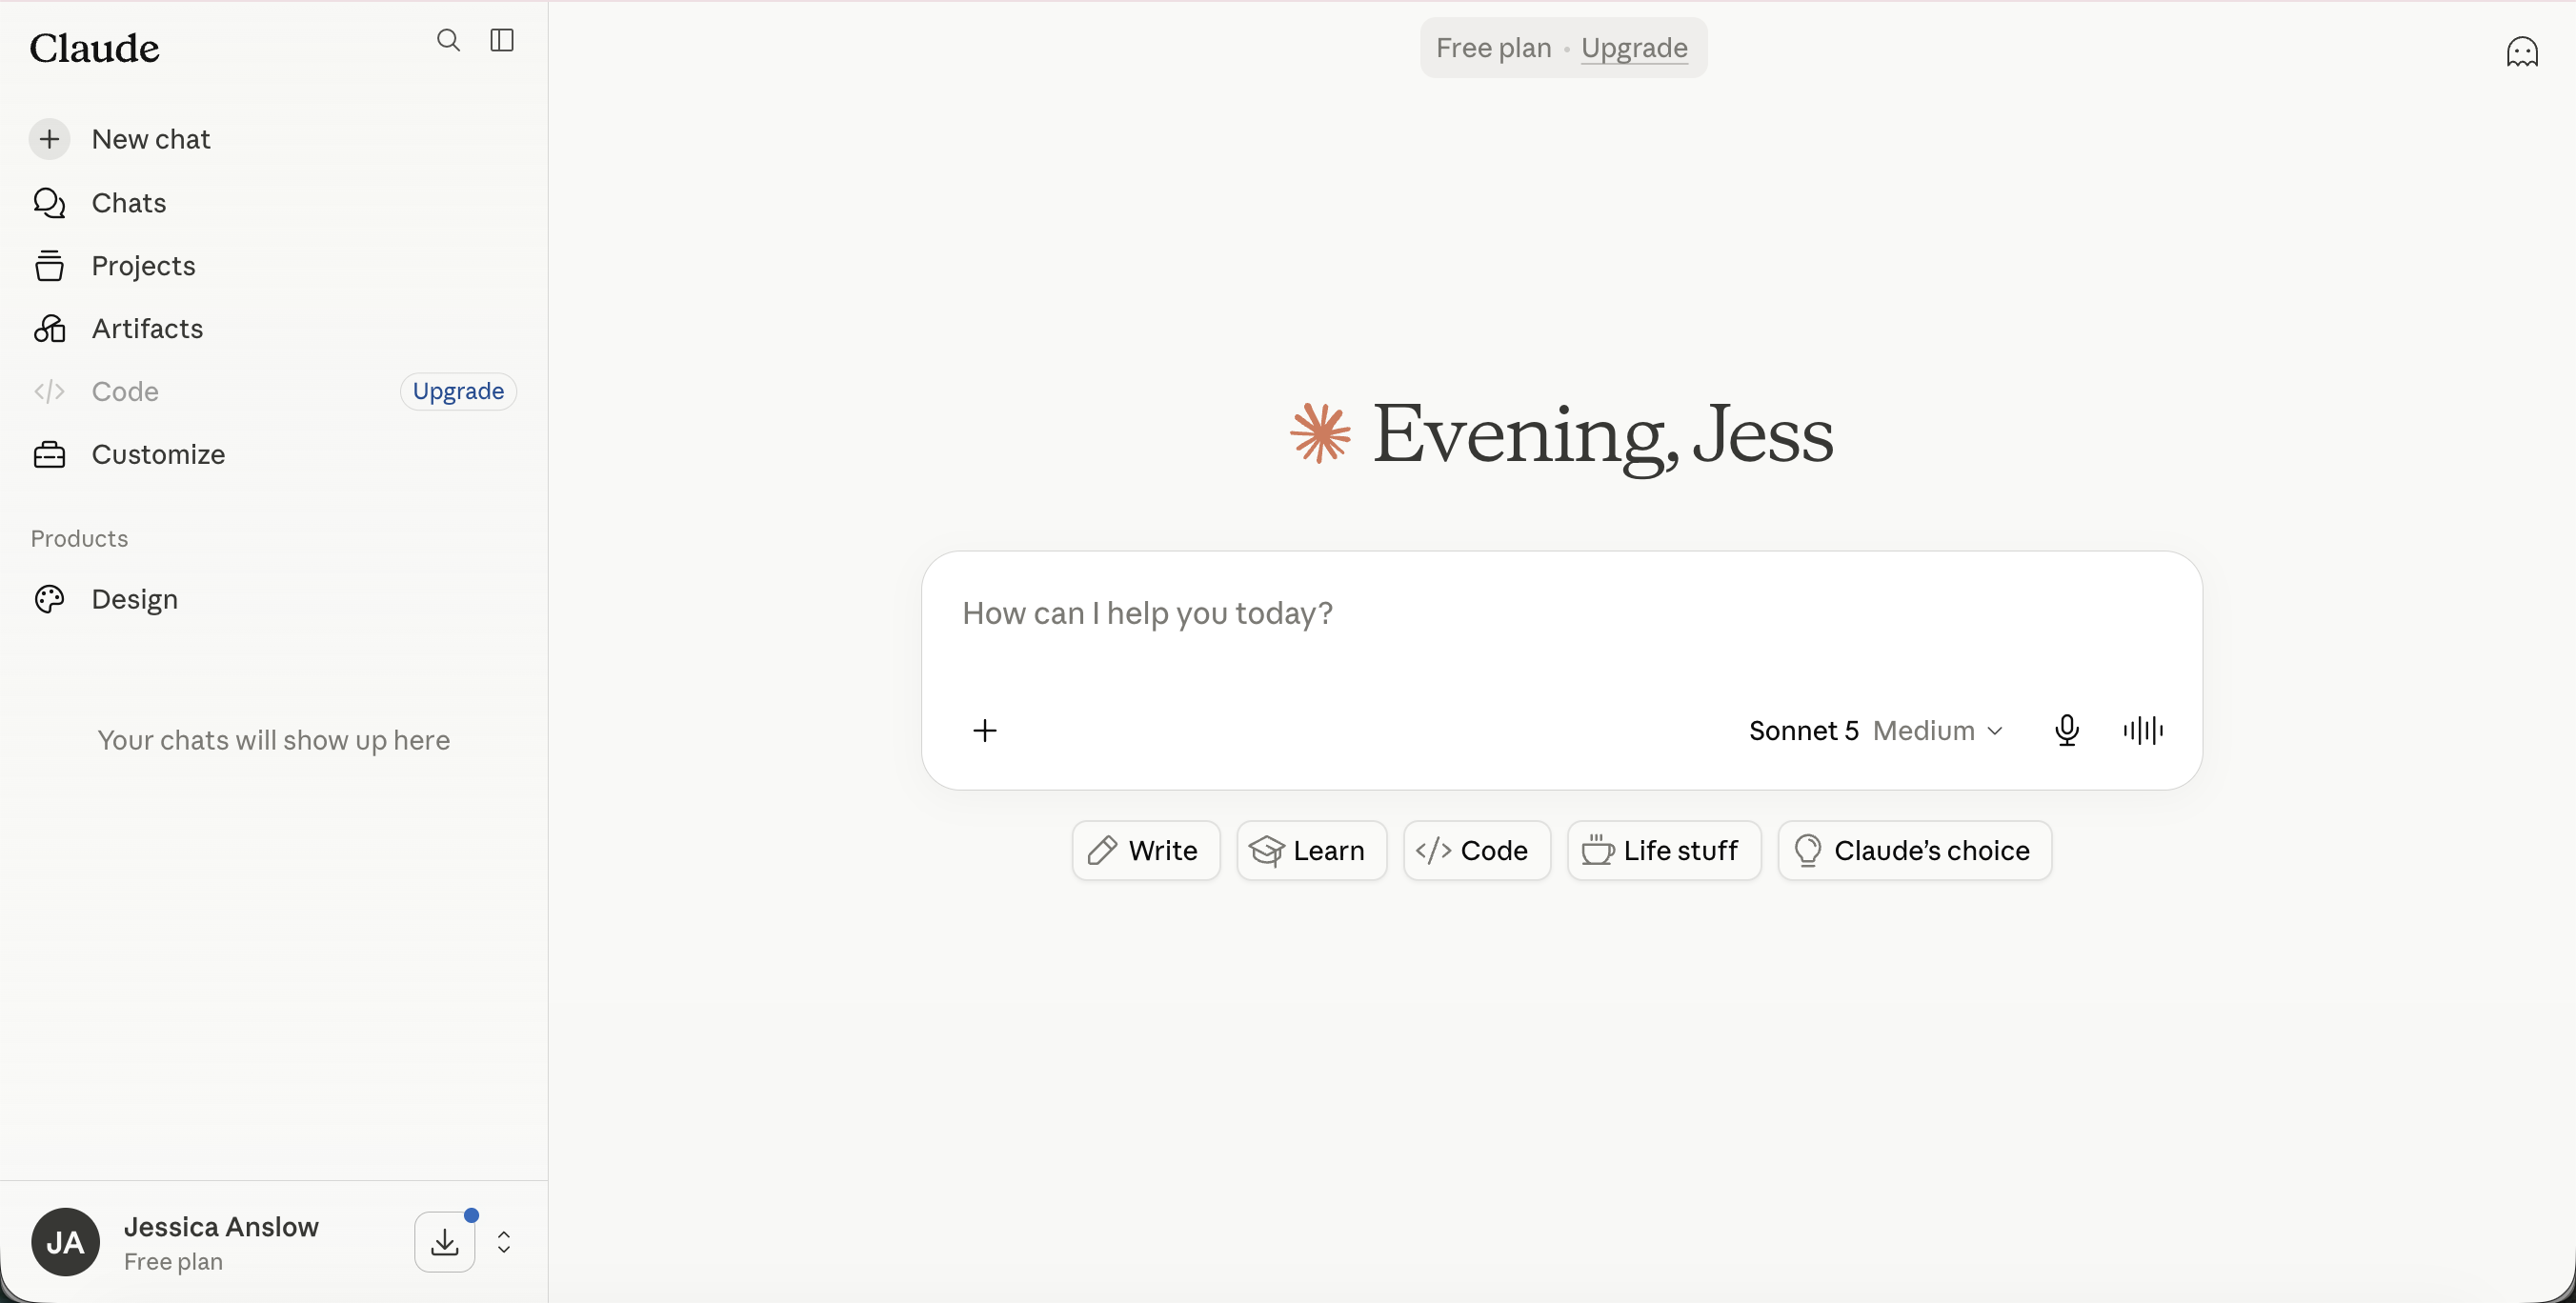
Task: Open the Projects menu item
Action: pos(272,266)
